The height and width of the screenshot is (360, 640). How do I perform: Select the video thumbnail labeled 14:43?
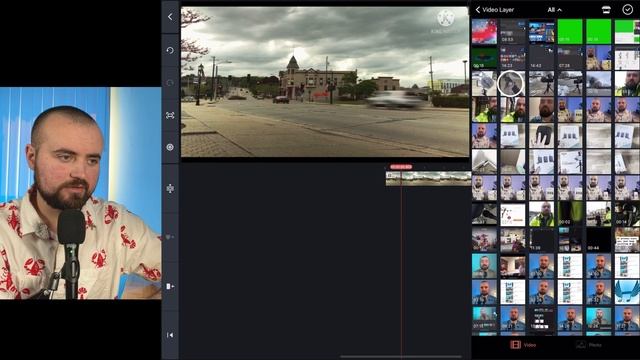(x=542, y=57)
